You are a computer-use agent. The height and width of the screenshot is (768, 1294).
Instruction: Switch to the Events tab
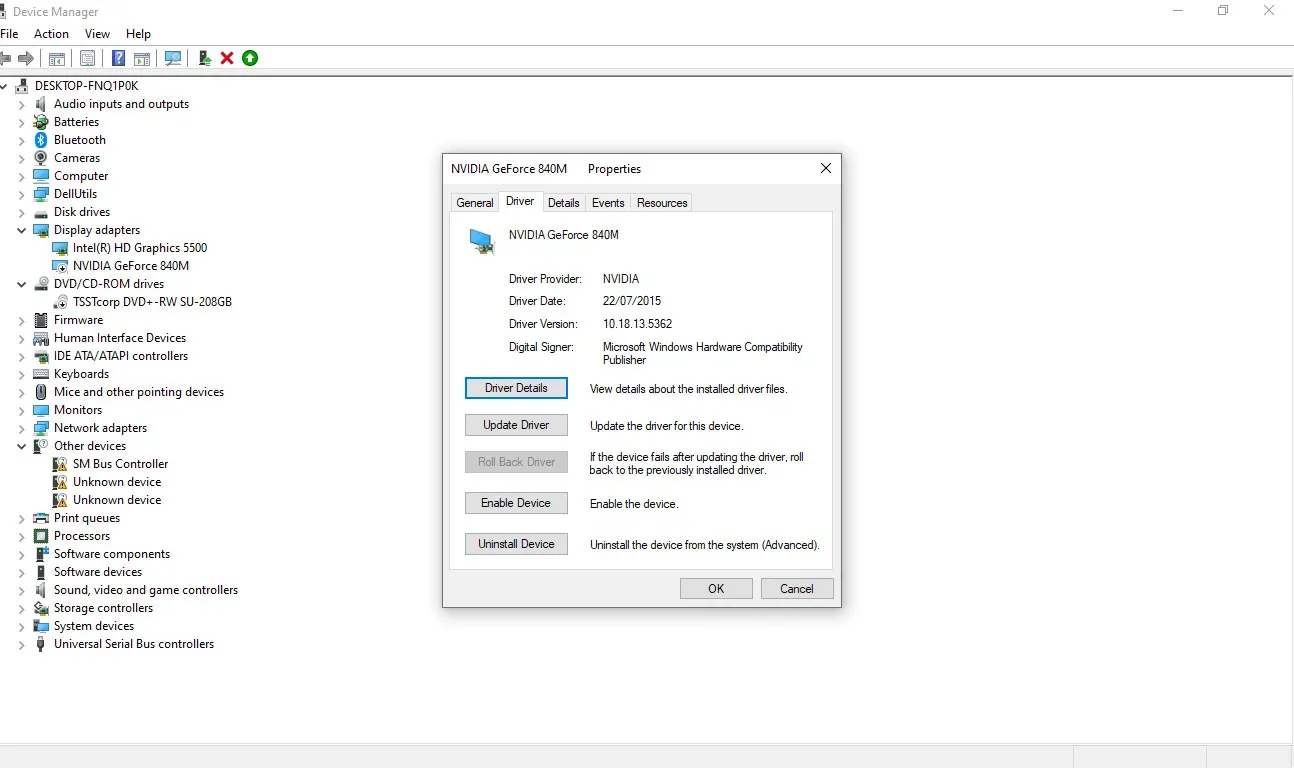click(608, 203)
